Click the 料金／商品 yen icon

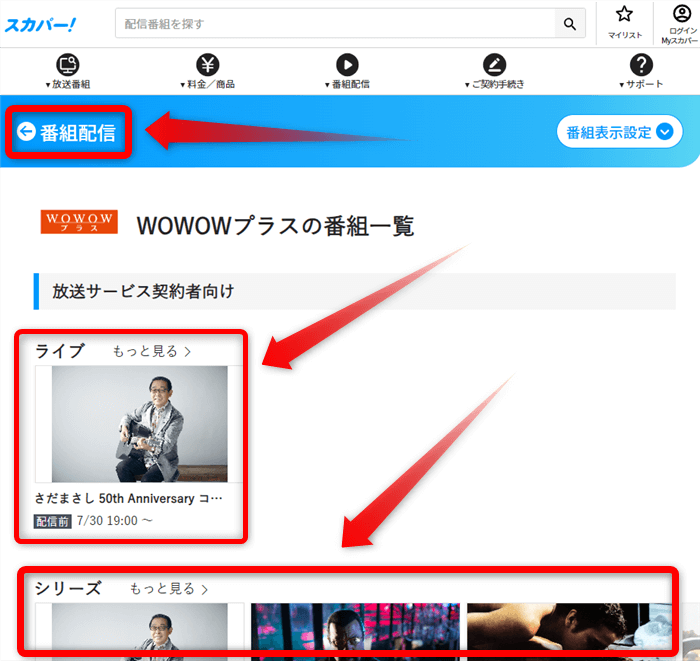208,65
